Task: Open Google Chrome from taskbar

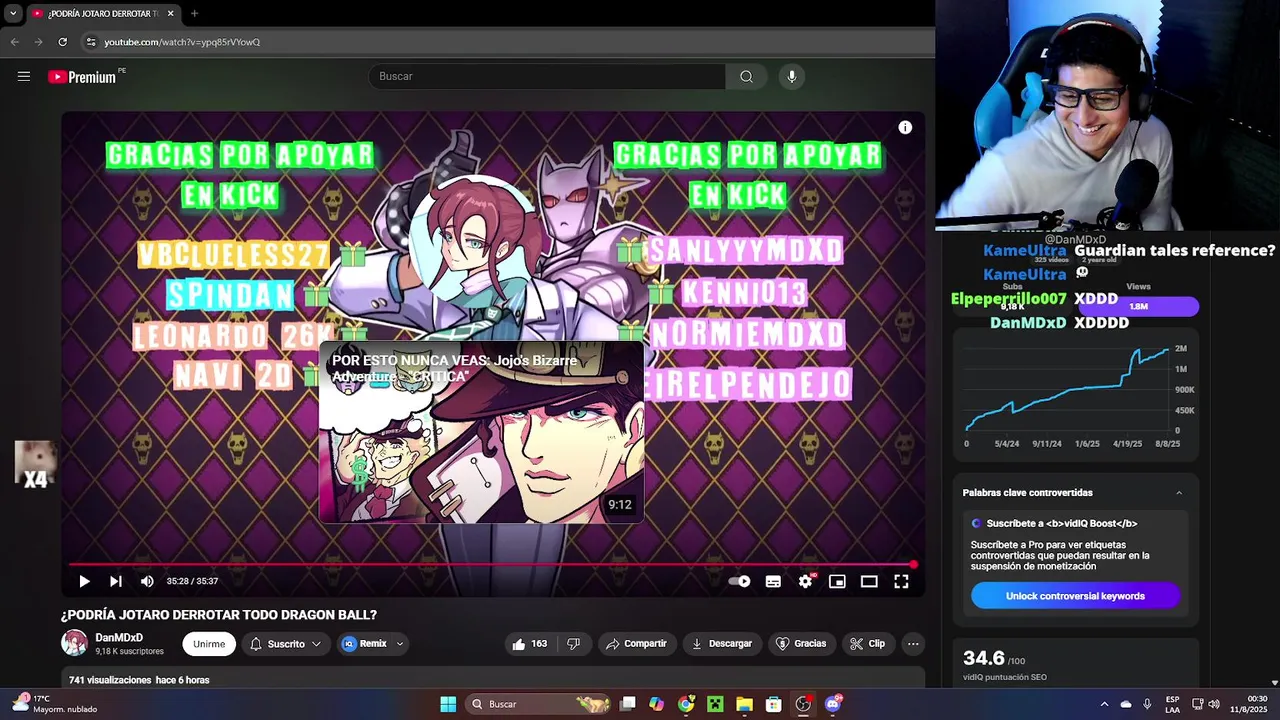Action: pyautogui.click(x=686, y=704)
